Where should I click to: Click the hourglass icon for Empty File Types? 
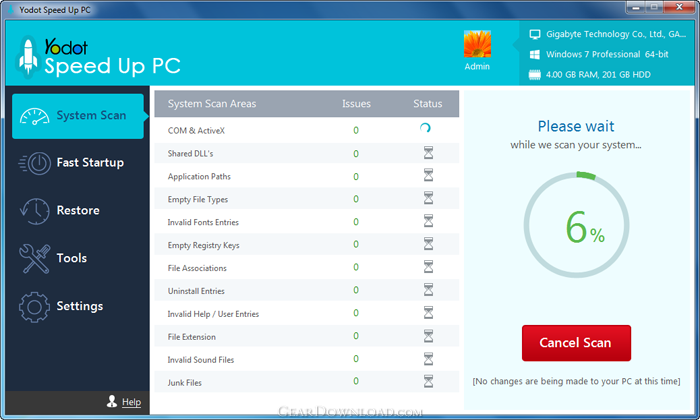428,198
